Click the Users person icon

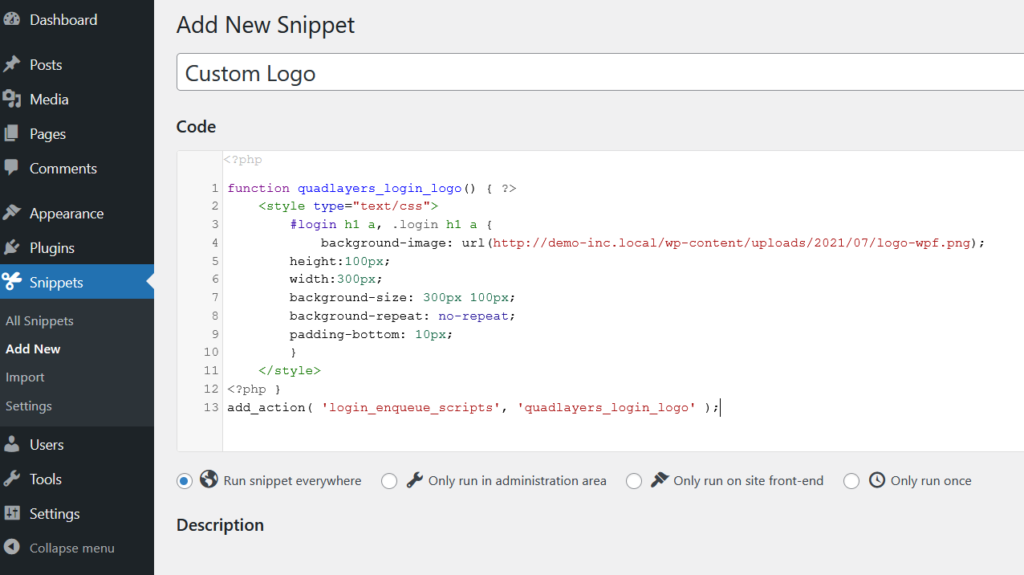click(12, 445)
